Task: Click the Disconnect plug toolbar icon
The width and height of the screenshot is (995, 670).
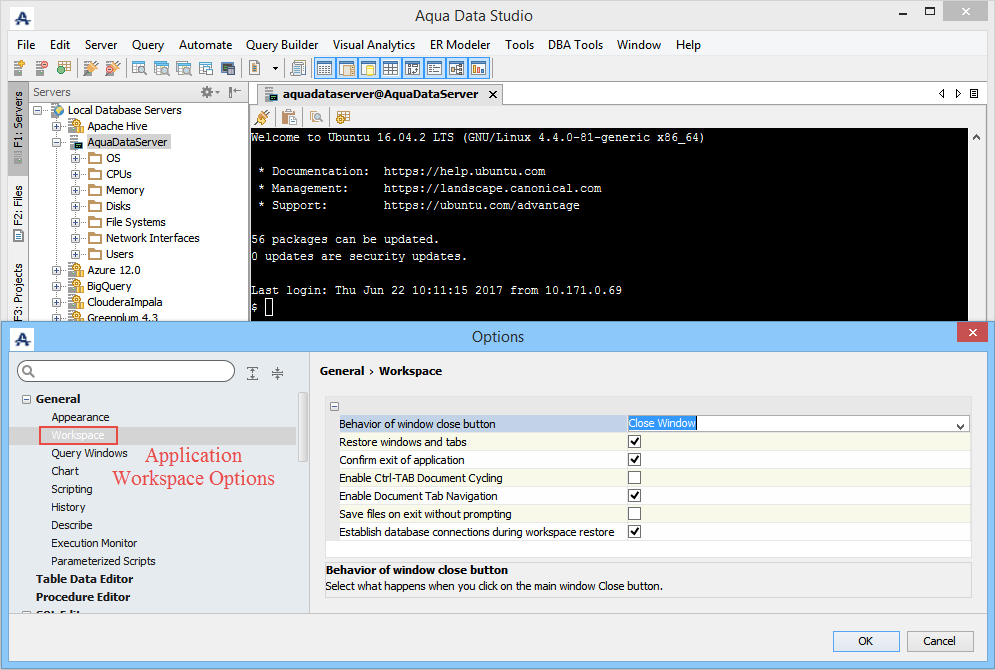Action: 112,67
